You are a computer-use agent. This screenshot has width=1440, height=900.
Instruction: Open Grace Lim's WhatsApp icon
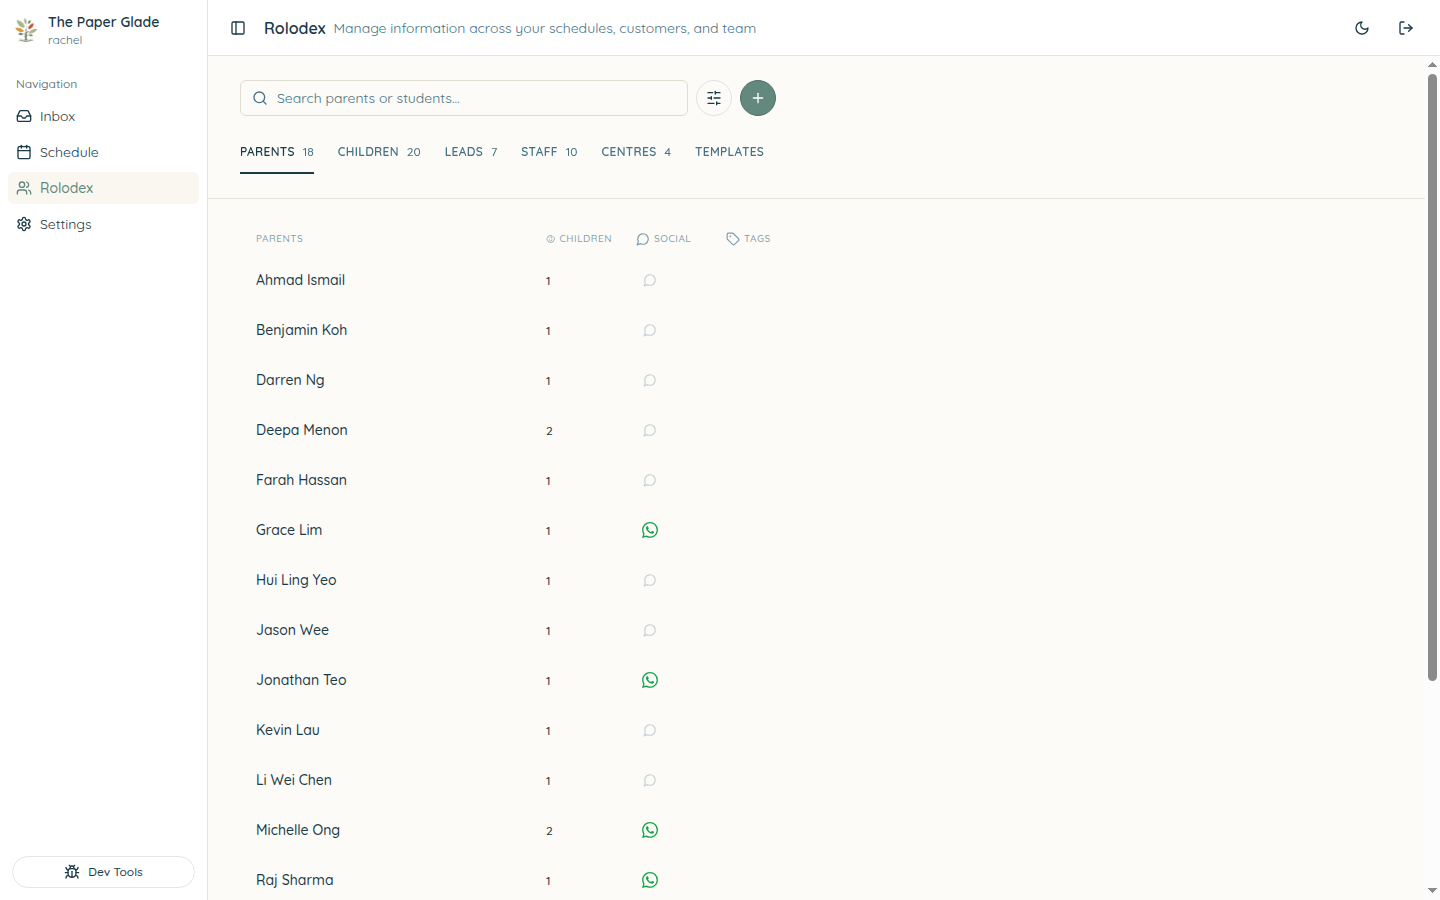pyautogui.click(x=650, y=530)
